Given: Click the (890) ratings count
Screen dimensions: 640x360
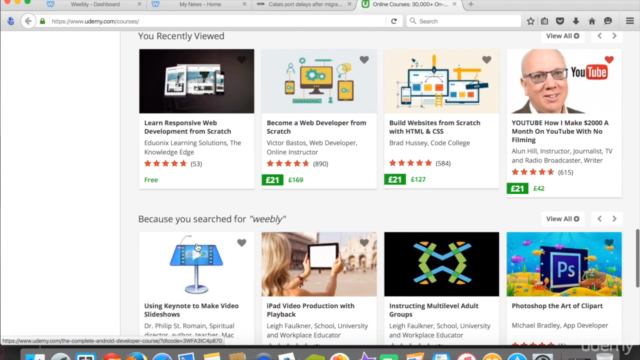Looking at the screenshot, I should 320,164.
